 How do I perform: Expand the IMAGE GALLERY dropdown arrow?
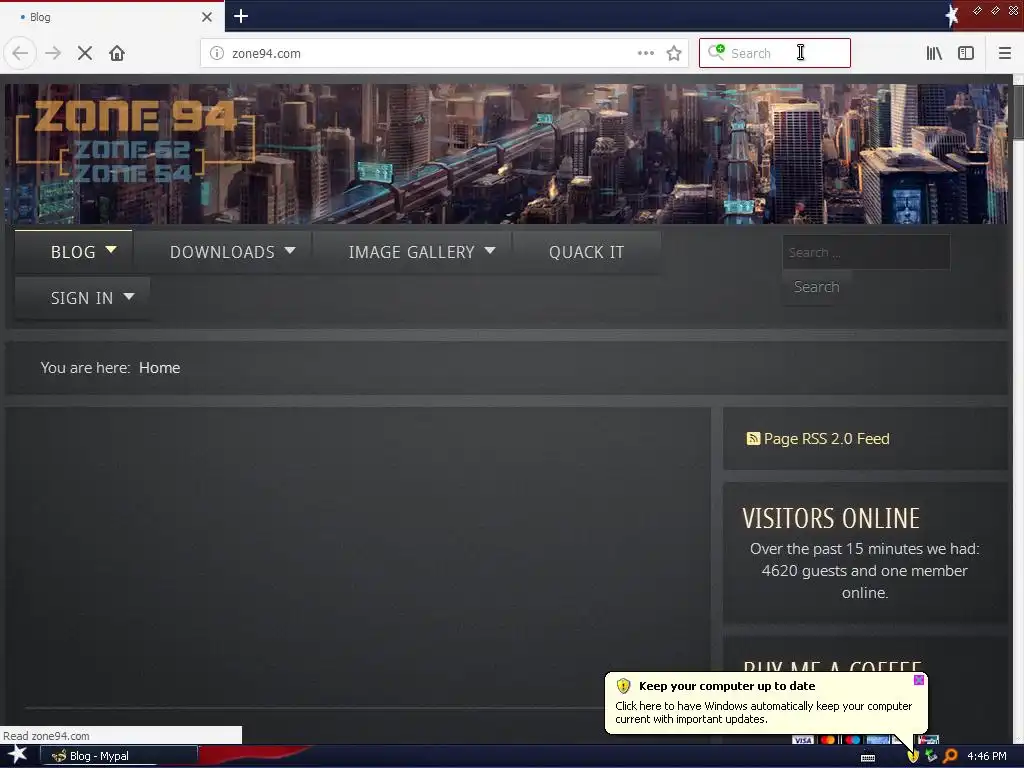pos(490,250)
